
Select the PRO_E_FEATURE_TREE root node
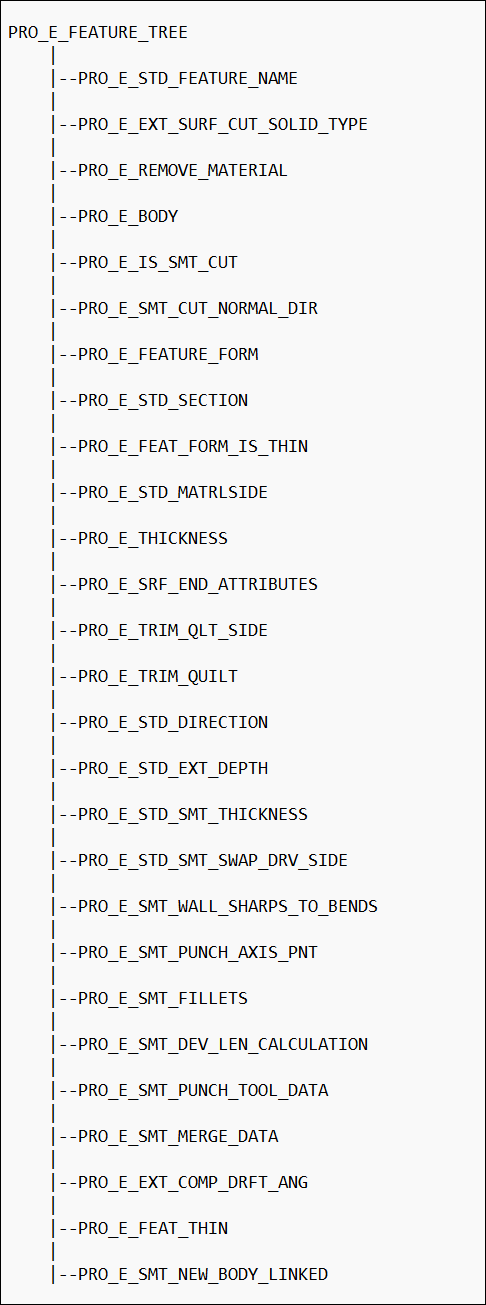point(98,33)
